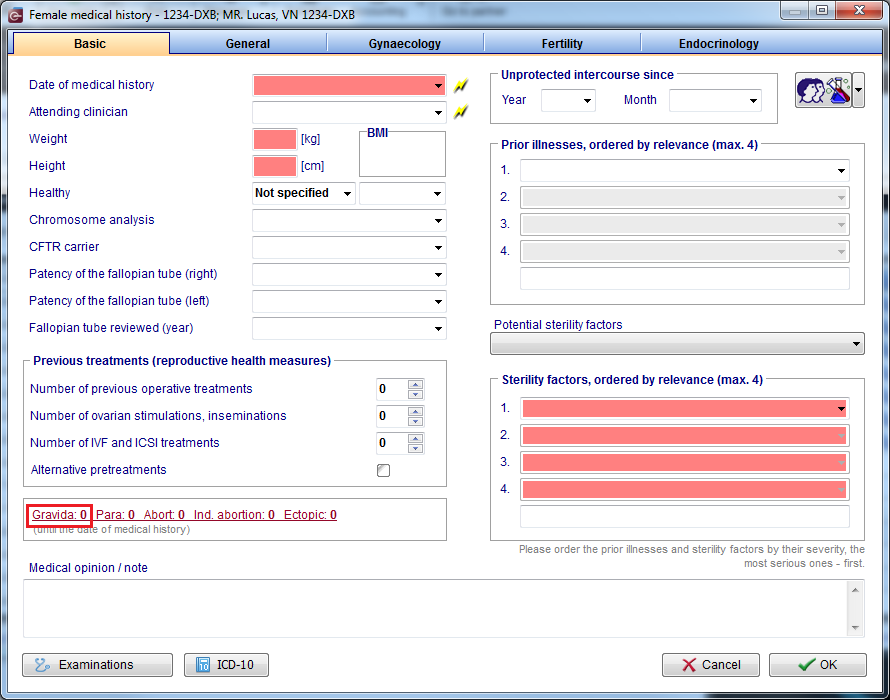
Task: Switch to the General tab
Action: (247, 44)
